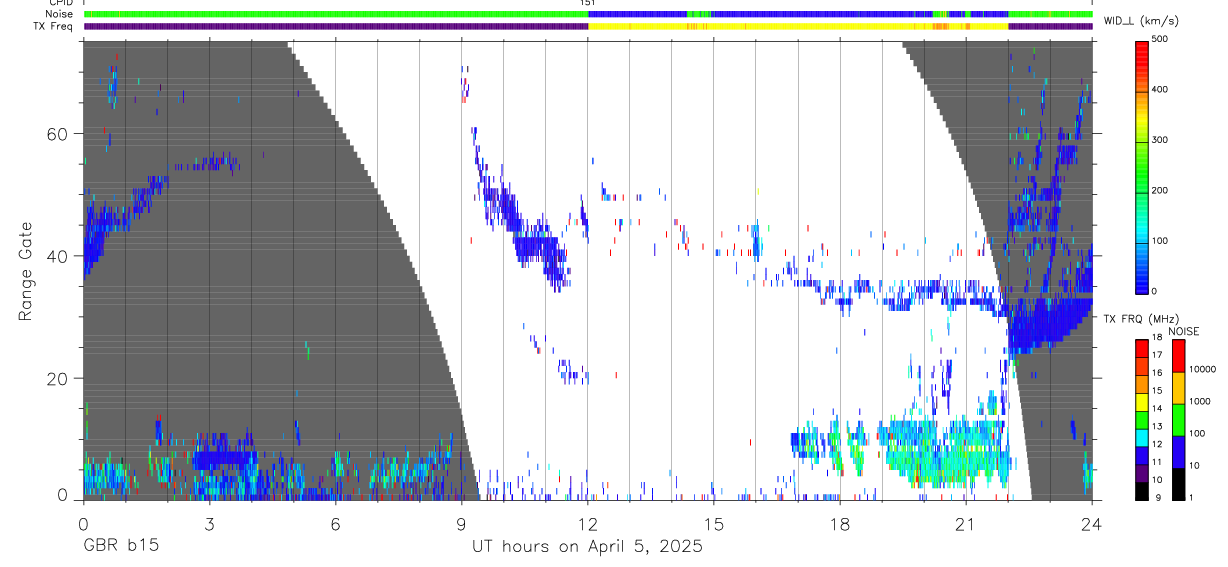This screenshot has width=1228, height=567.
Task: Click the 40 tick on Range Gate axis
Action: pyautogui.click(x=58, y=256)
